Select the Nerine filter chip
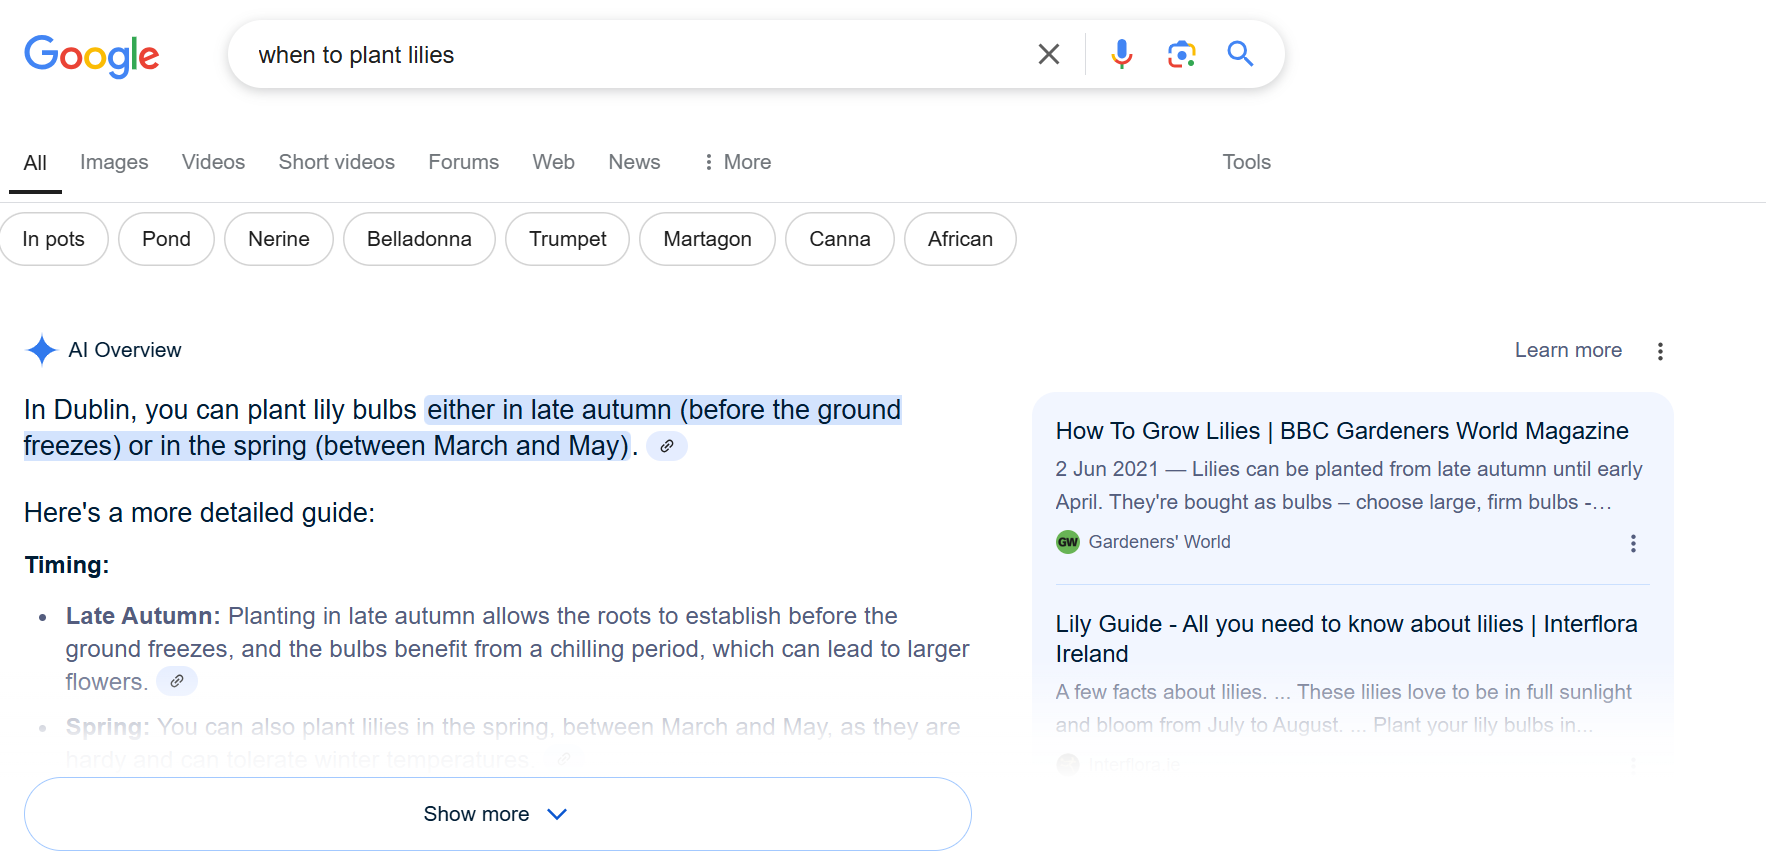The width and height of the screenshot is (1766, 853). (x=279, y=239)
